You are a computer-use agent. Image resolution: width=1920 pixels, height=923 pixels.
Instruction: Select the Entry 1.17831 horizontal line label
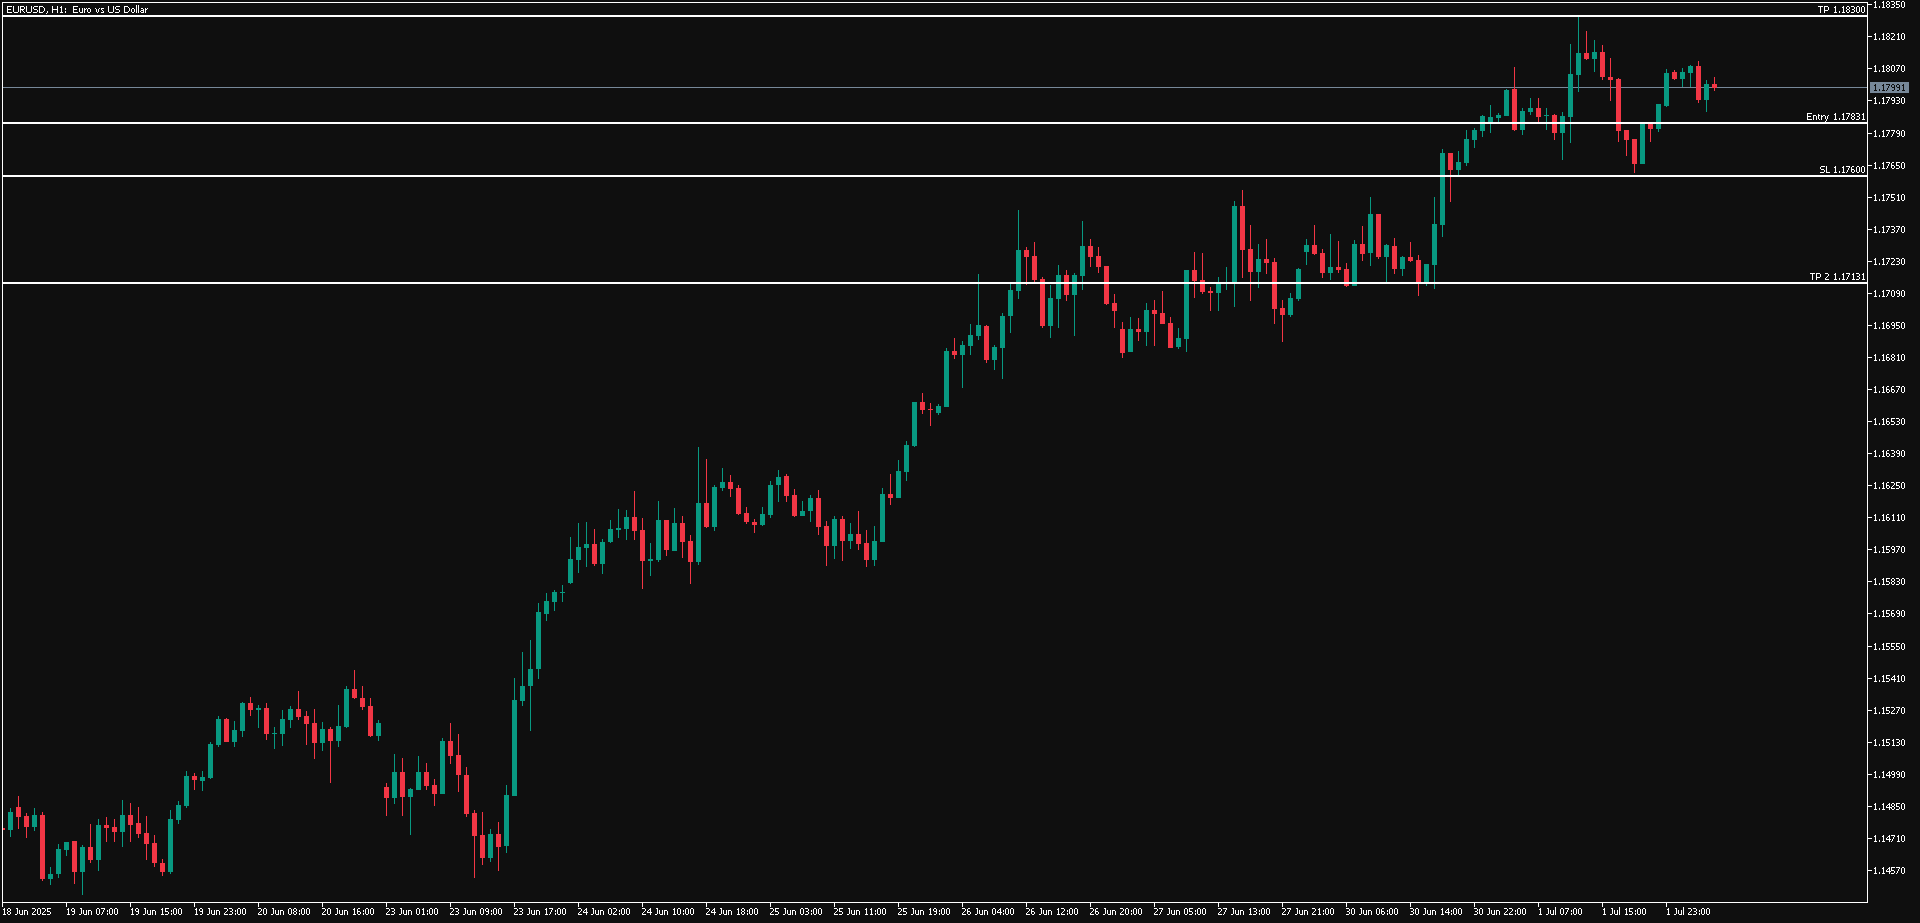pyautogui.click(x=1835, y=117)
